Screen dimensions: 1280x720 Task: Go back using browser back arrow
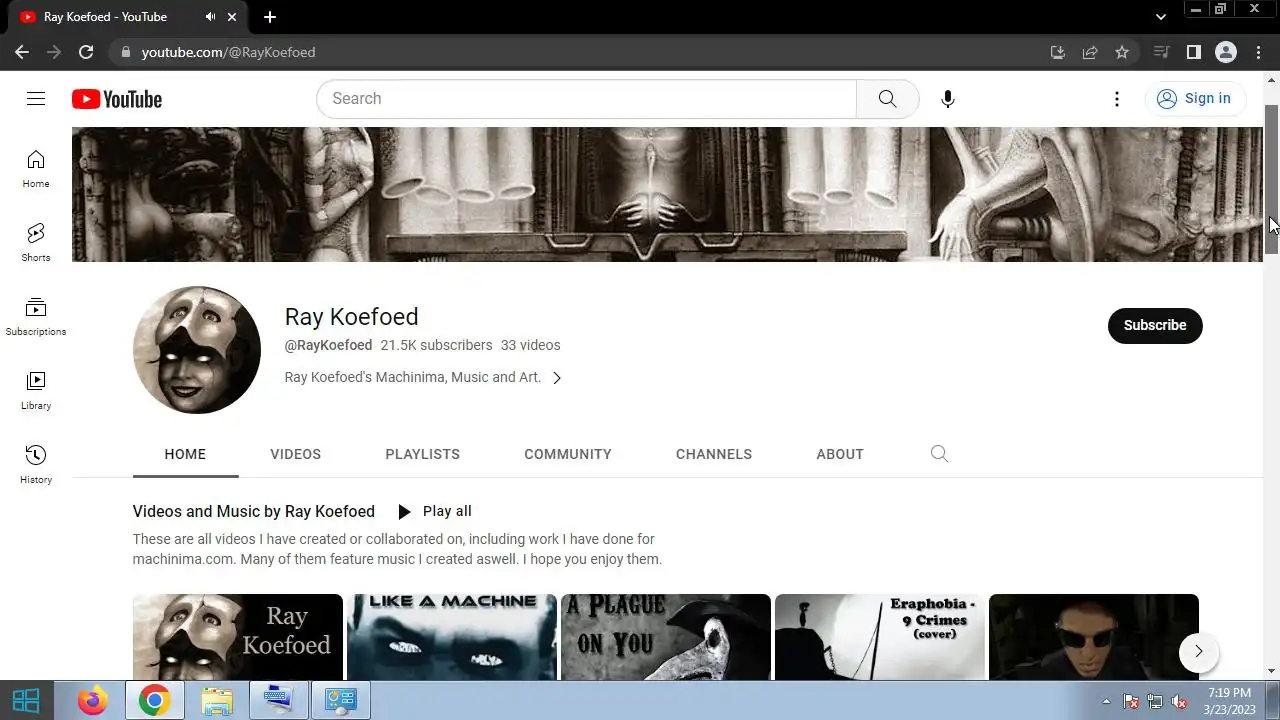(x=22, y=52)
